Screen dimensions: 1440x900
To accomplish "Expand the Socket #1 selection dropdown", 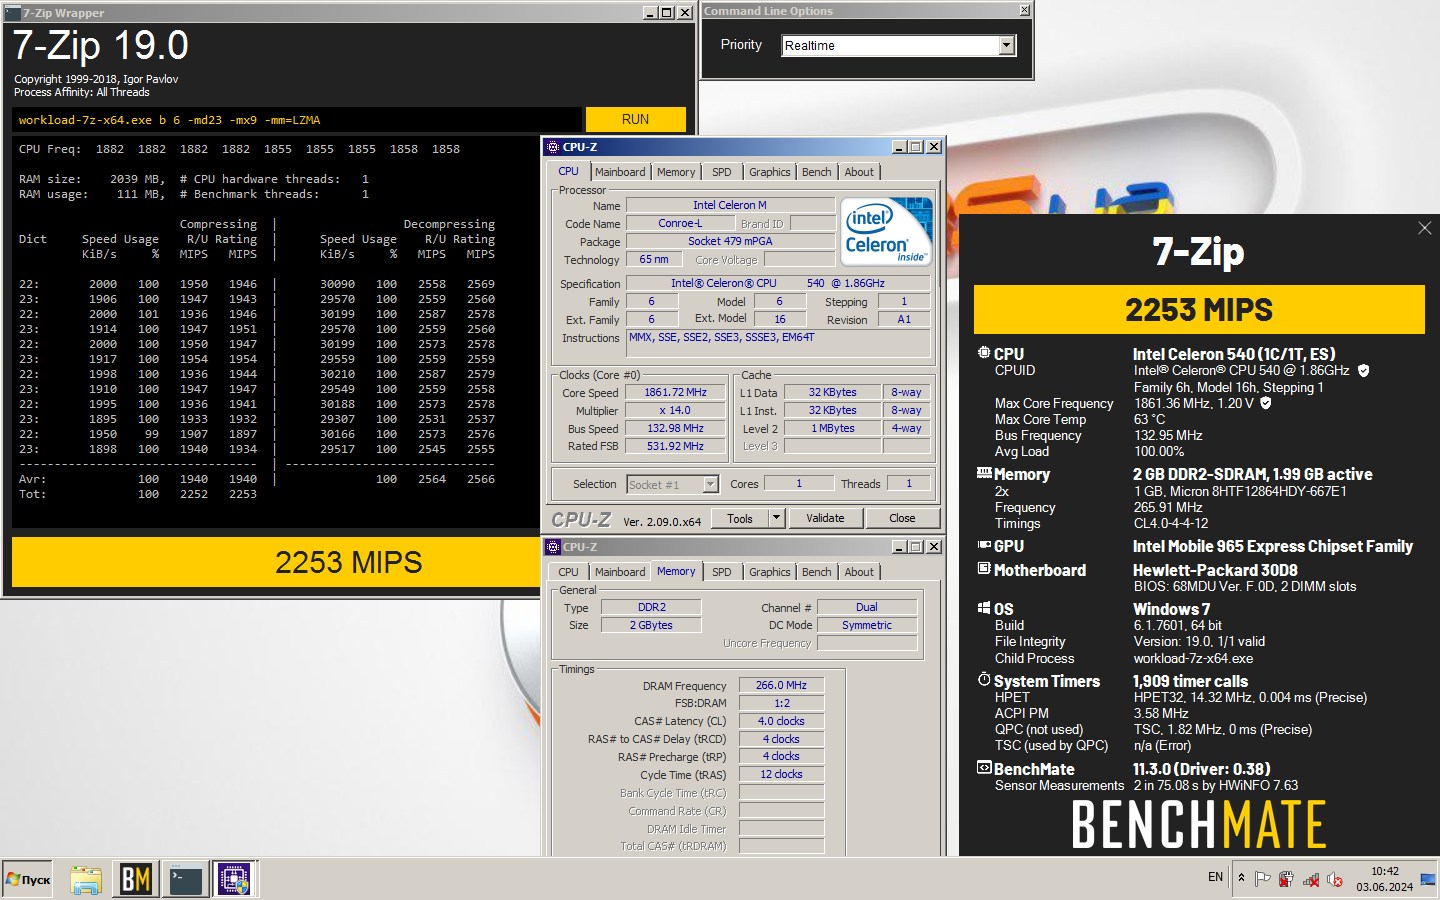I will (710, 484).
